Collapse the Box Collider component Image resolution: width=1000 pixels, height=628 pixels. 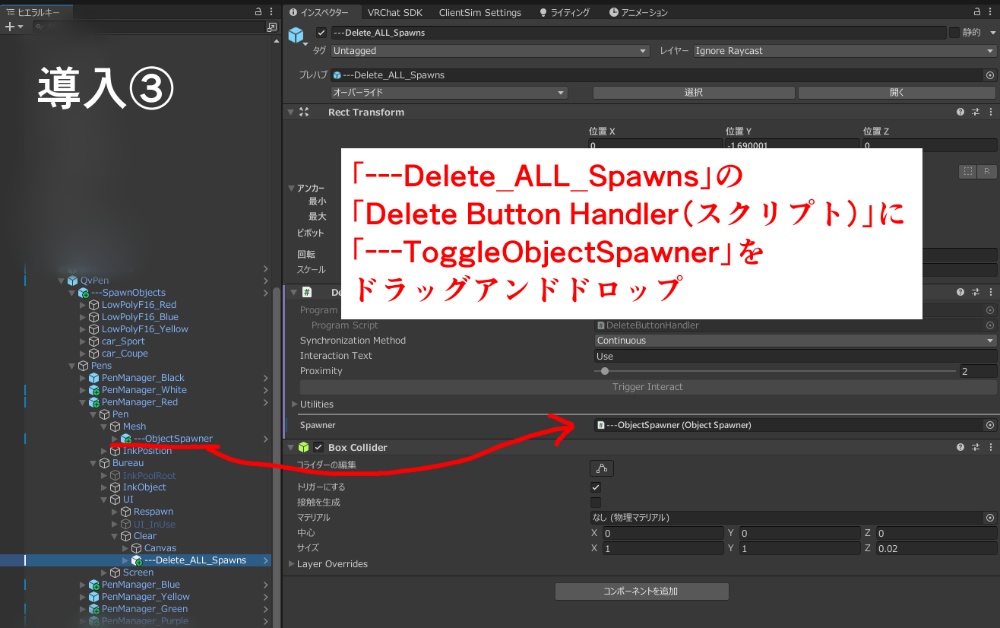291,448
